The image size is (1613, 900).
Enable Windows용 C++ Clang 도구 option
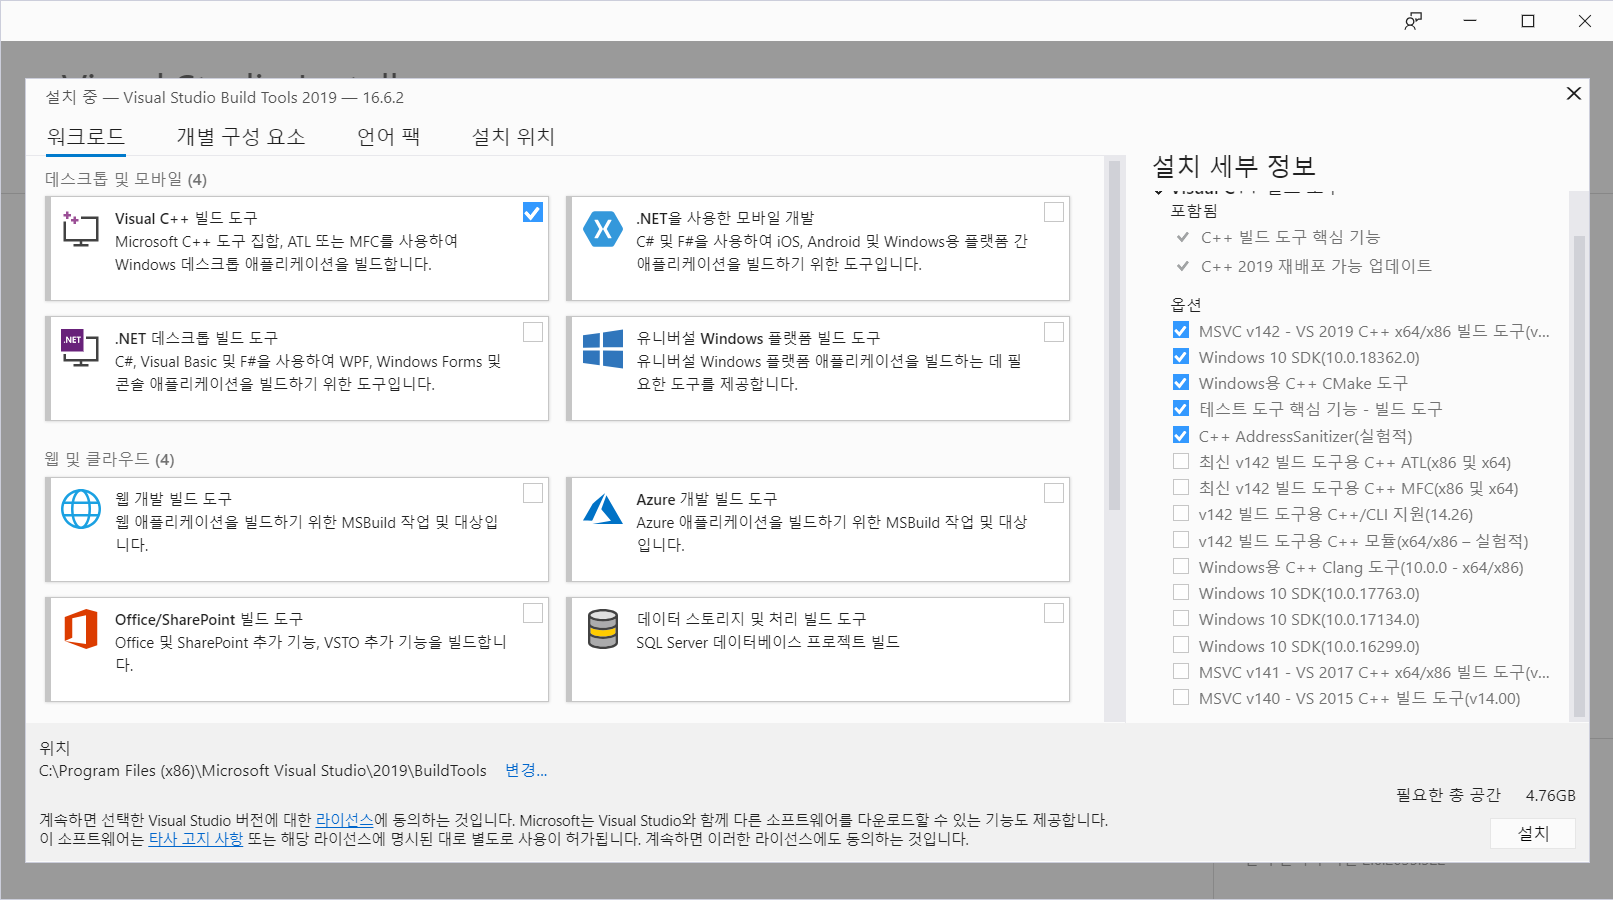1181,567
